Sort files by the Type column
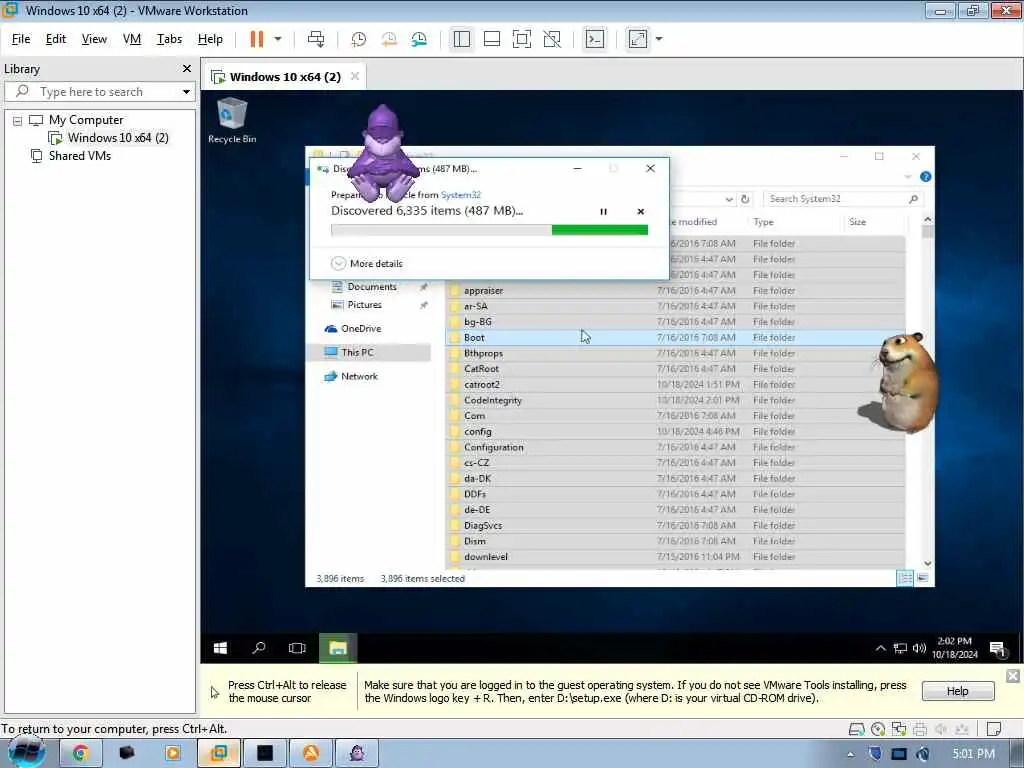The width and height of the screenshot is (1024, 768). click(x=763, y=222)
